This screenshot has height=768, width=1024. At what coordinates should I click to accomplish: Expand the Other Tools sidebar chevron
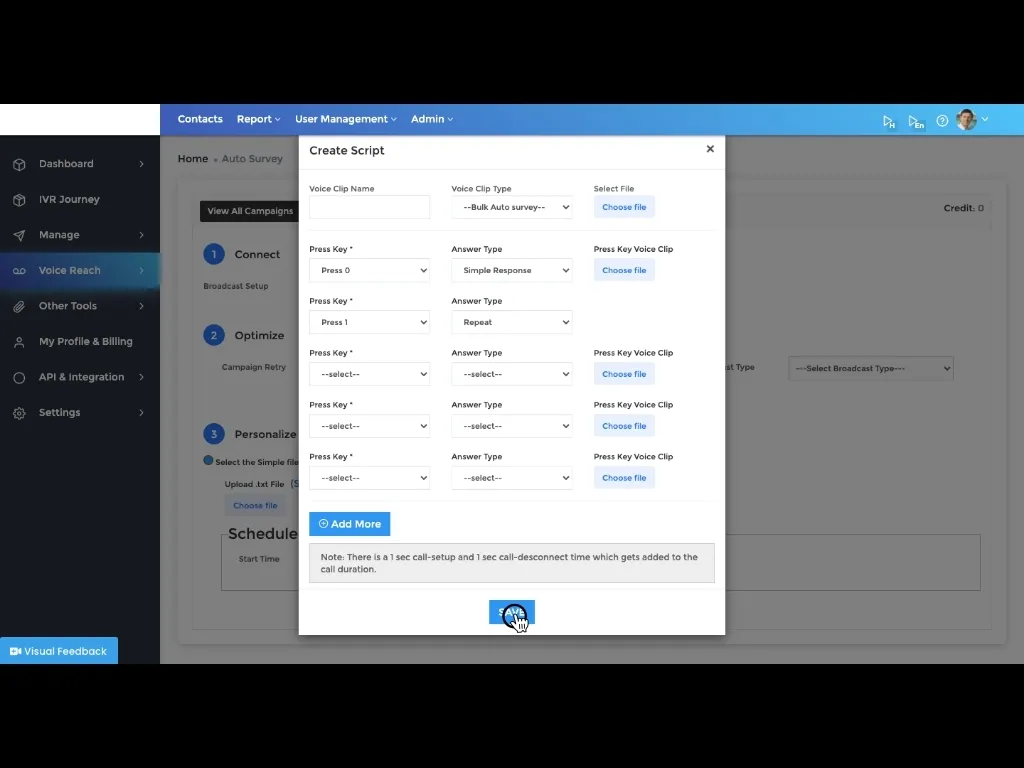tap(141, 306)
